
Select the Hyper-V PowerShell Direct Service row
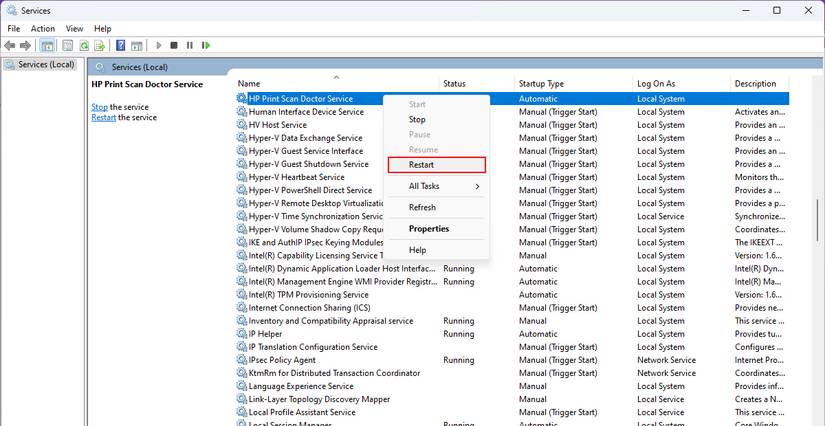point(511,190)
